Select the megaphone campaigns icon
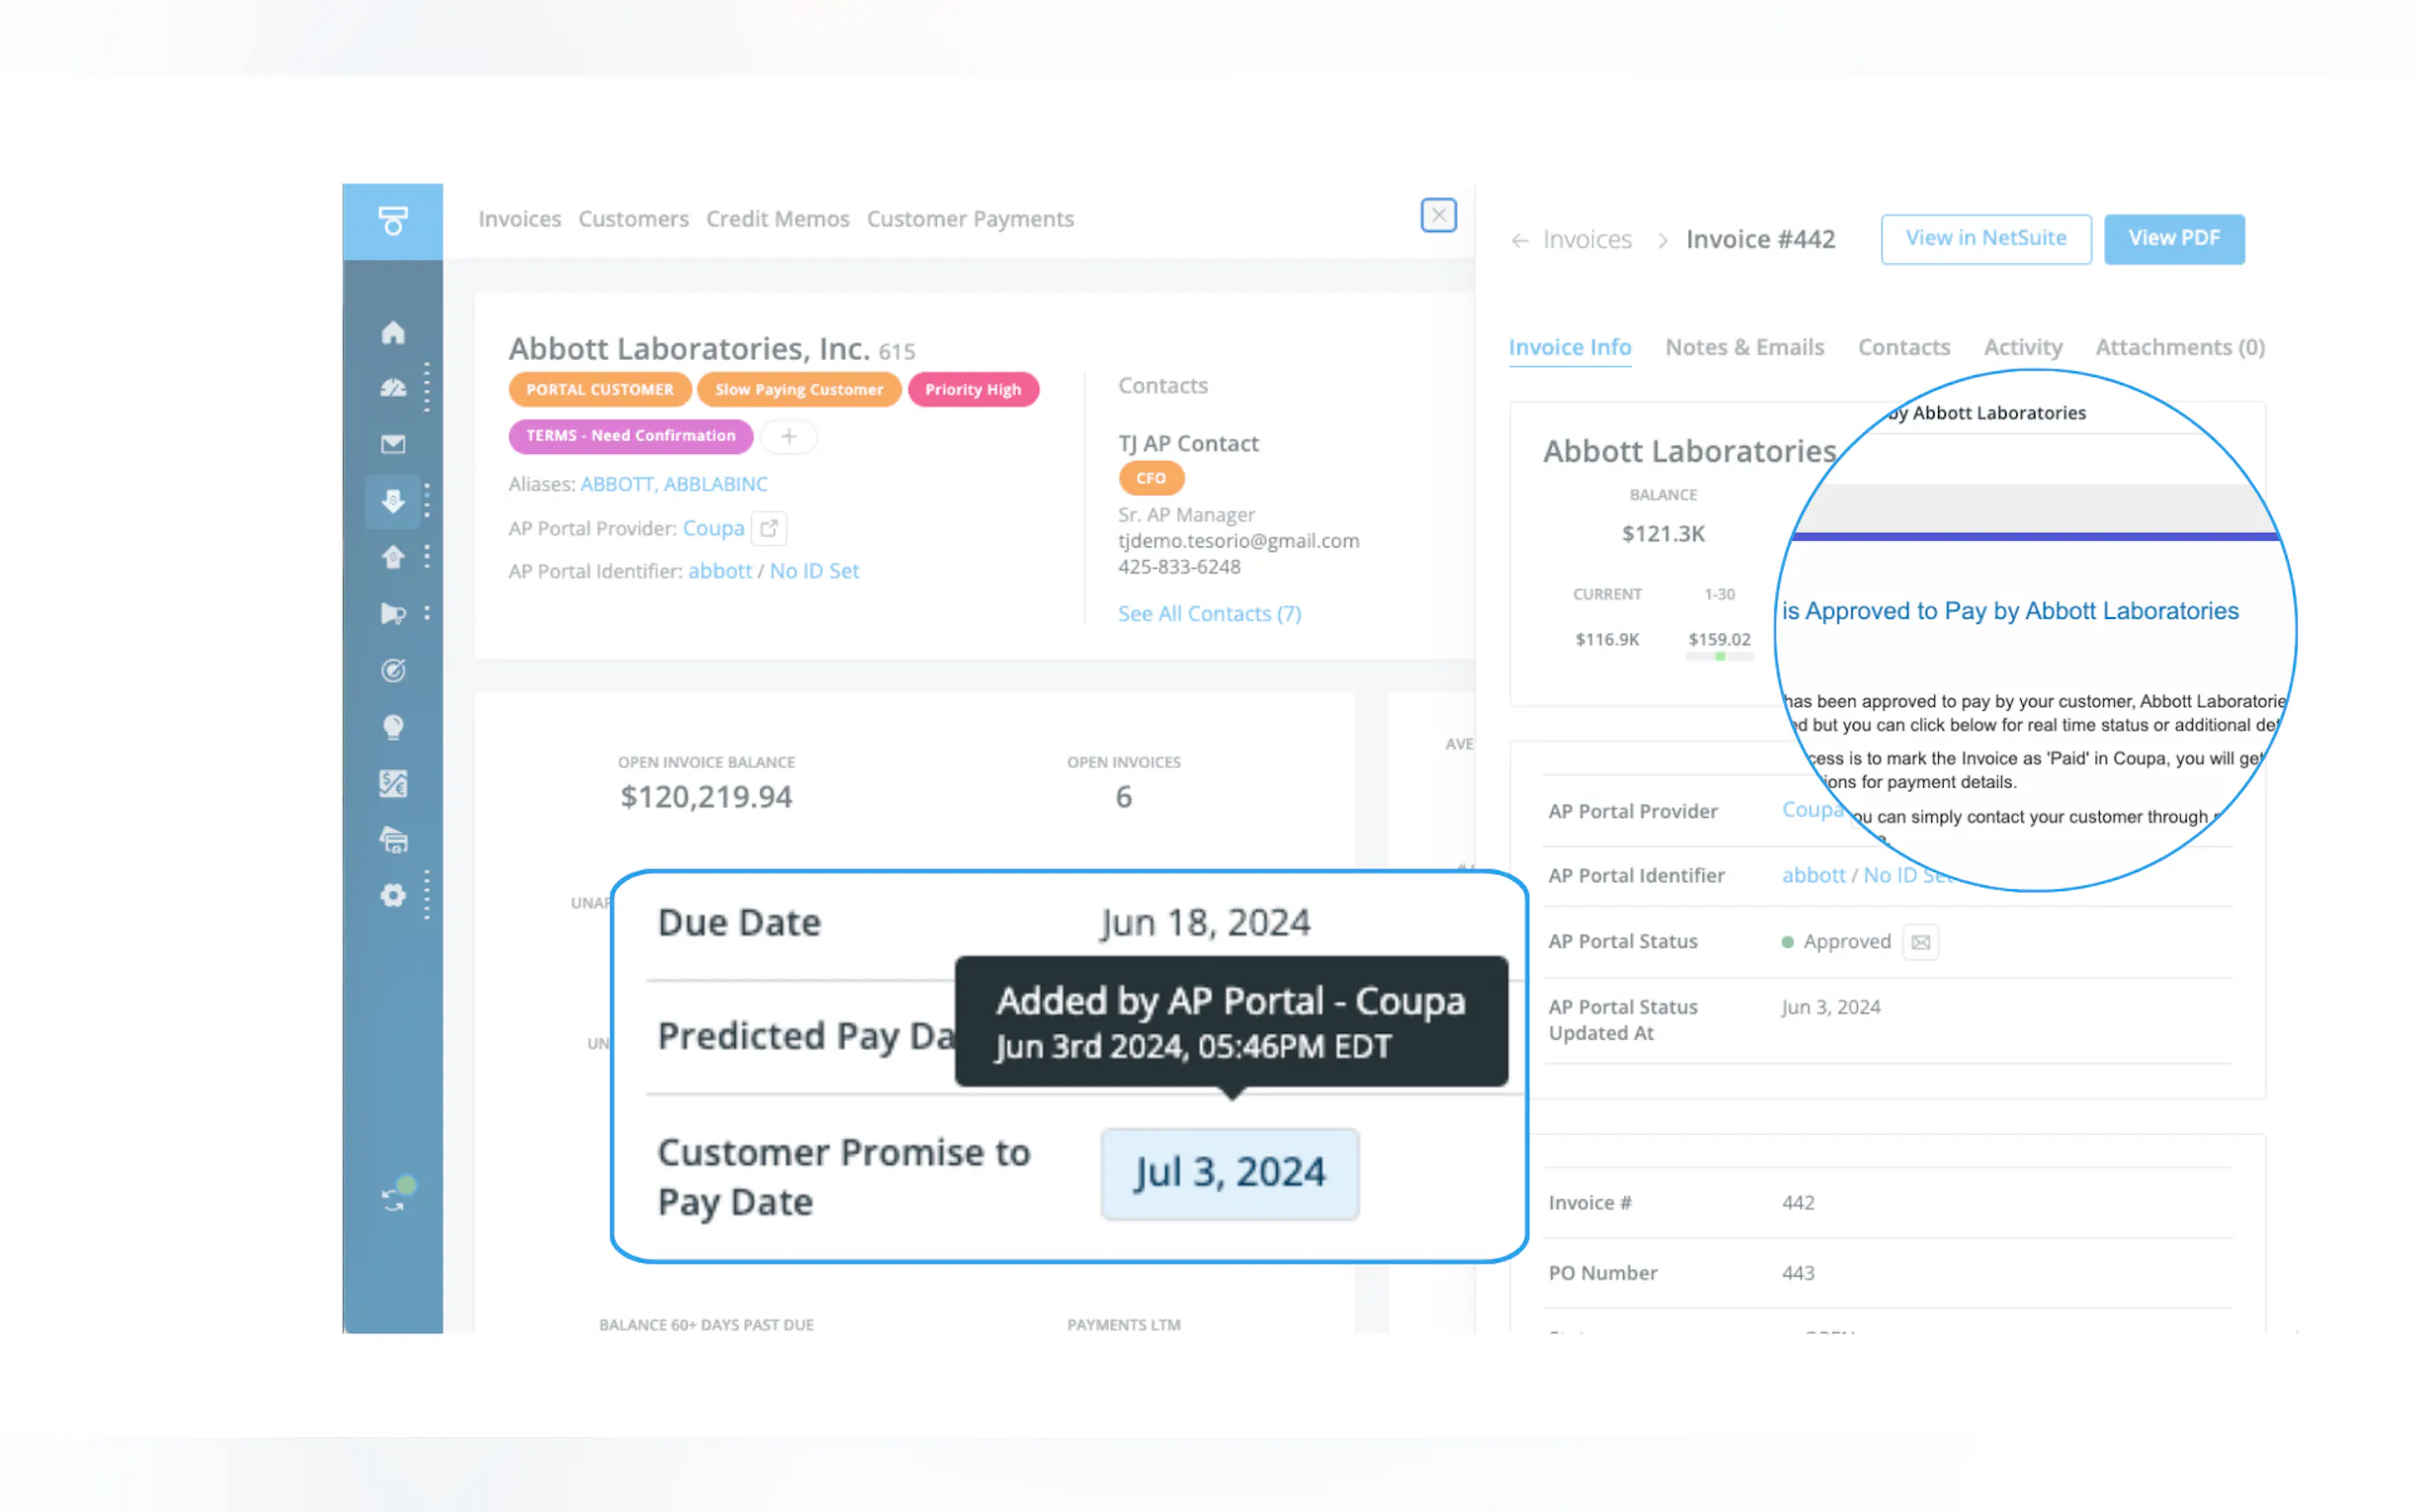Screen dimensions: 2419x1512 [x=392, y=613]
